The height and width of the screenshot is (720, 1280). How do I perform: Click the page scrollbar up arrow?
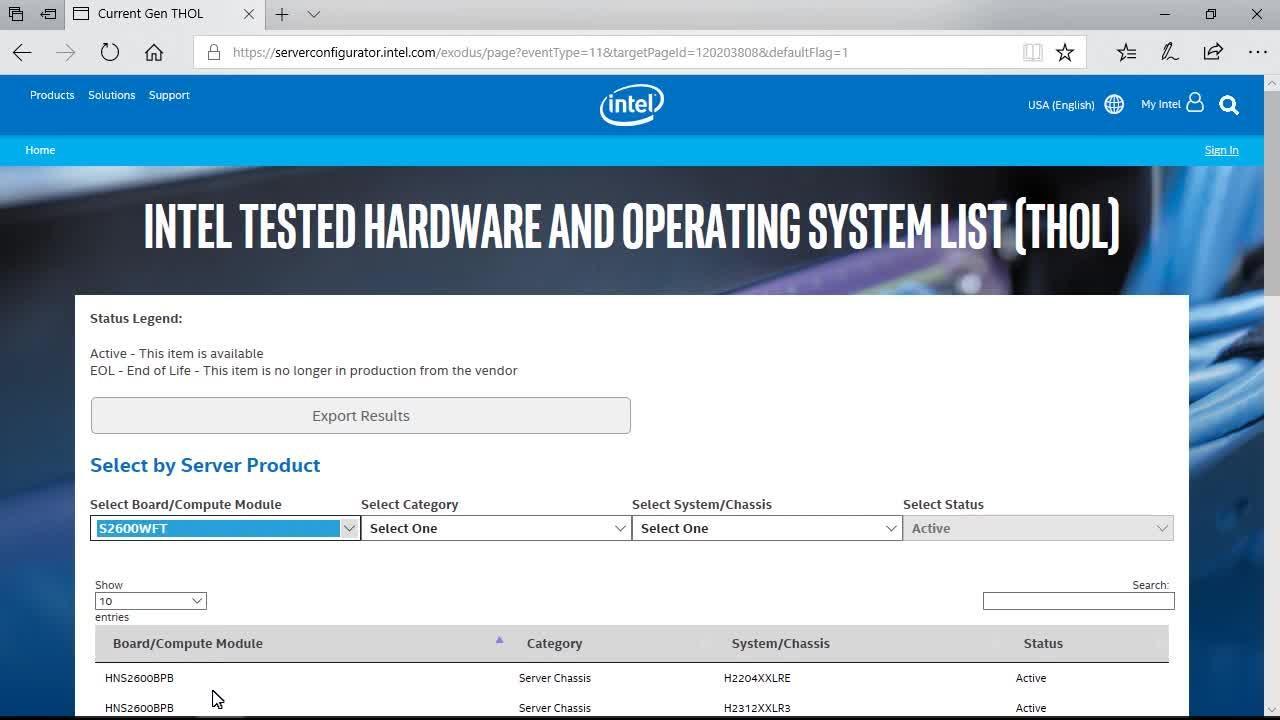click(x=1270, y=84)
